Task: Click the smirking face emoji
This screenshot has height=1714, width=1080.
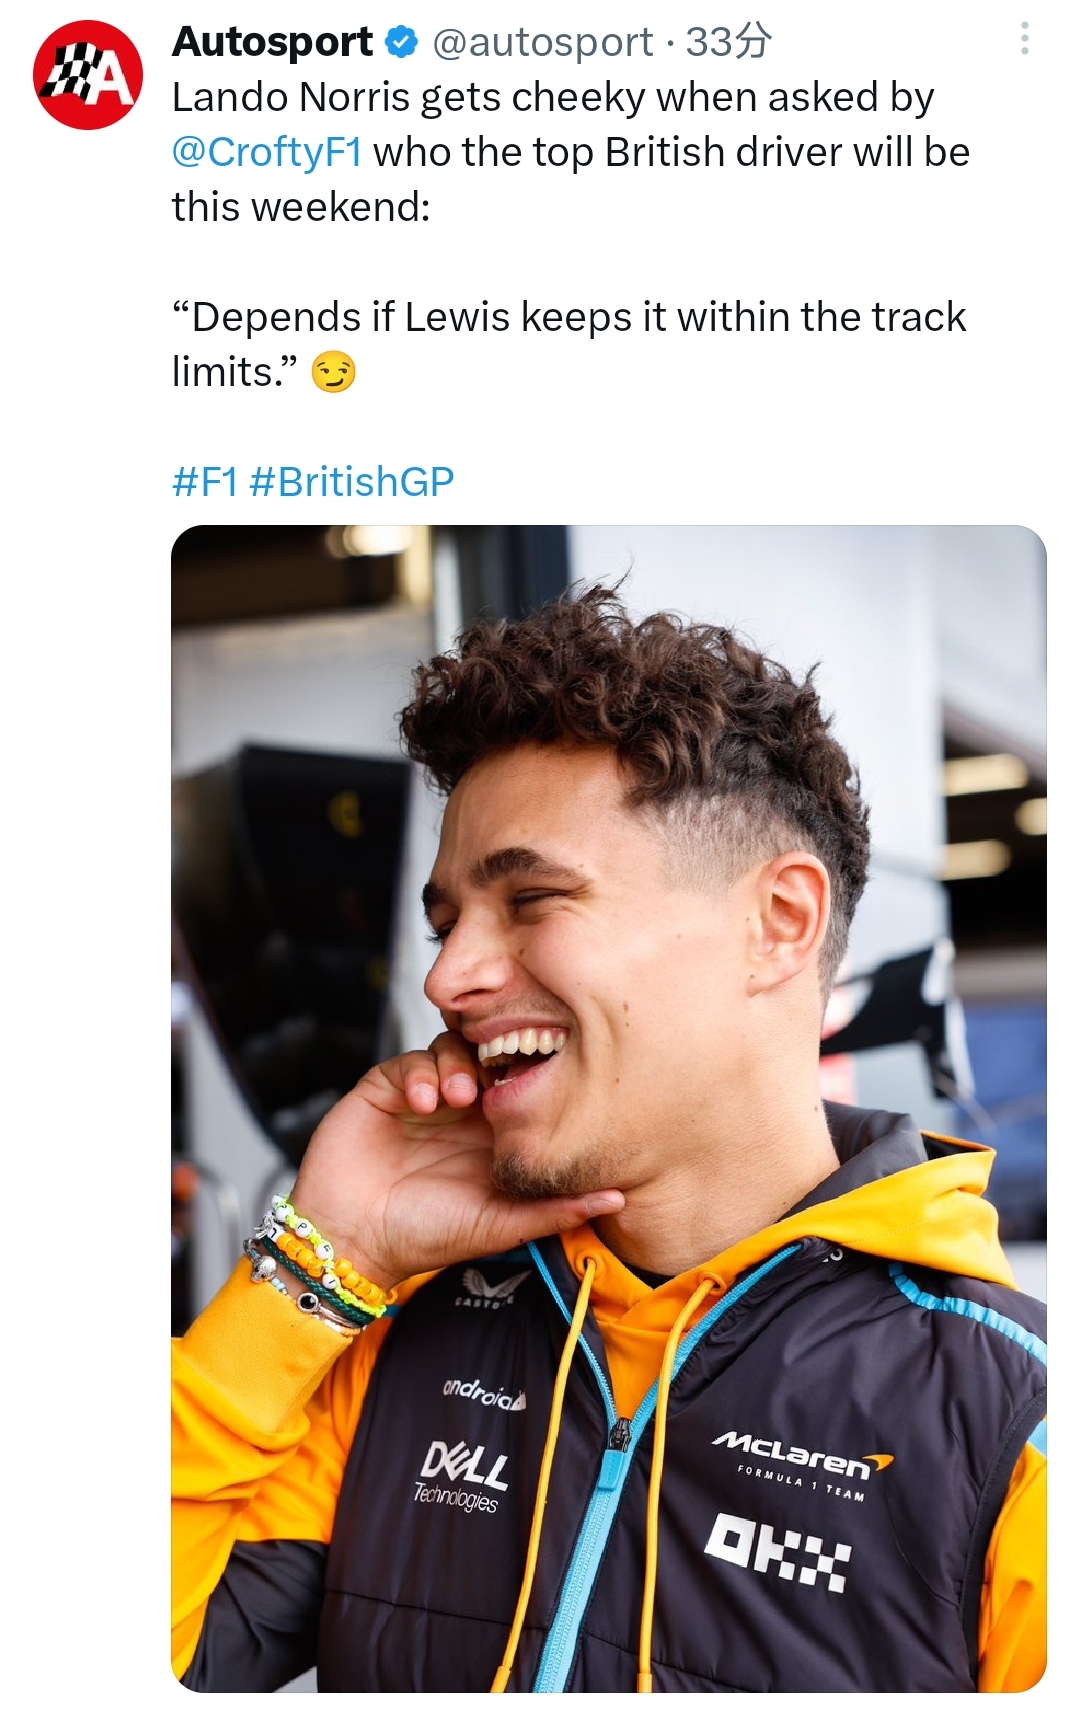Action: tap(333, 372)
